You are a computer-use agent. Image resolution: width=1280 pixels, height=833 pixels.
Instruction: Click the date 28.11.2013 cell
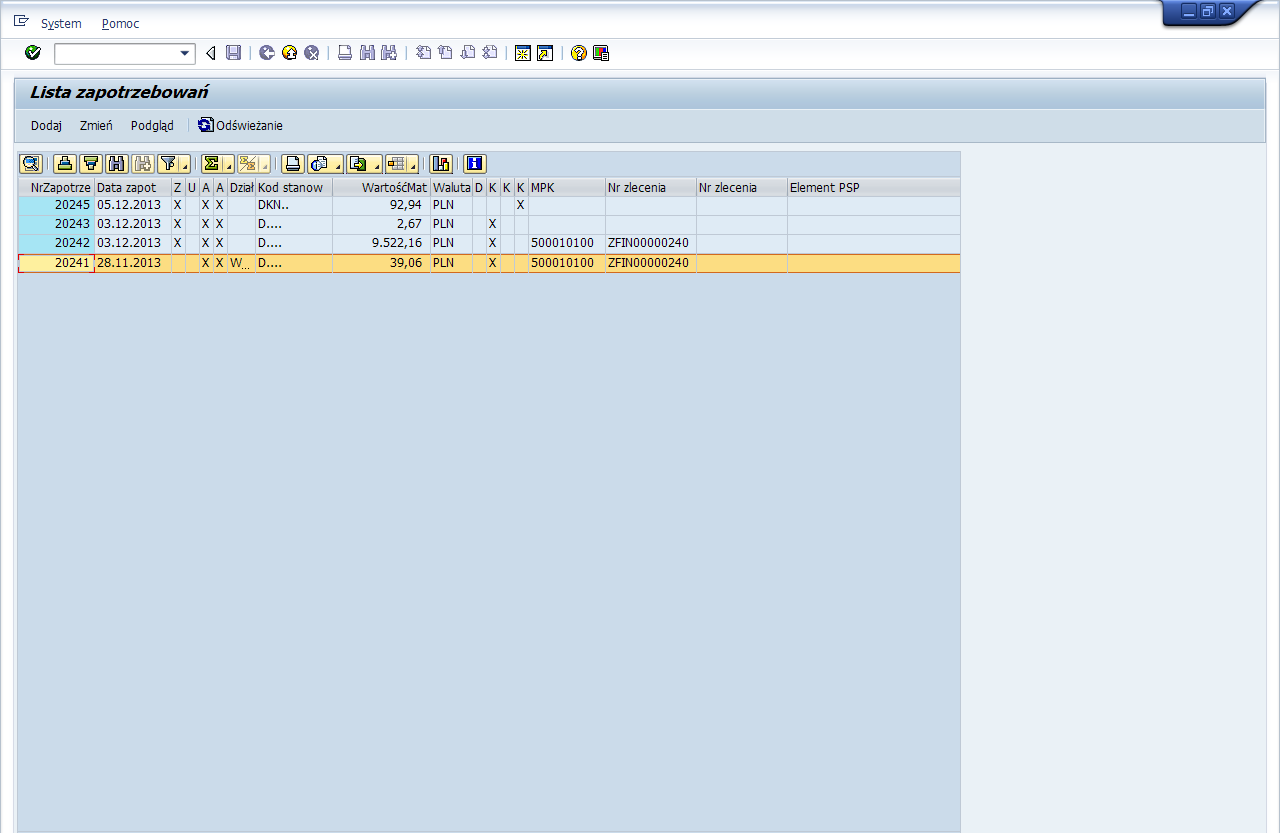tap(132, 263)
